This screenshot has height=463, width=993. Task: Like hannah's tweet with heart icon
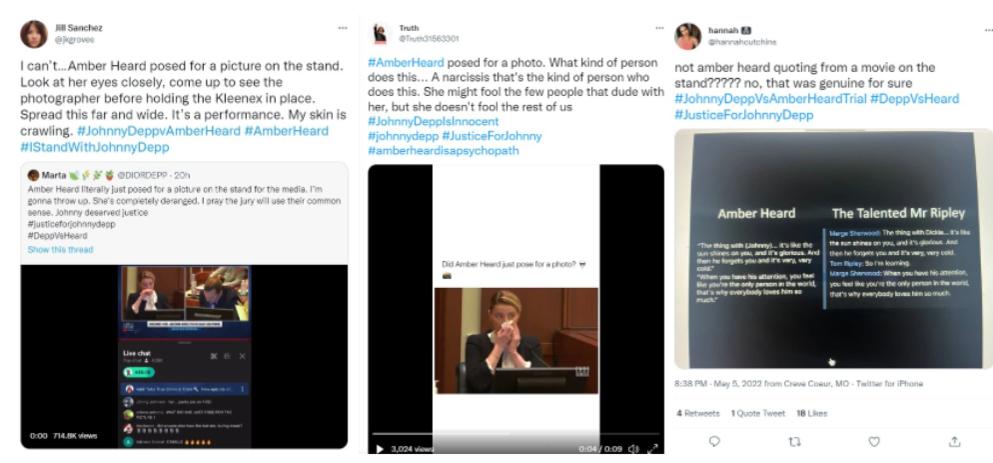[x=874, y=441]
